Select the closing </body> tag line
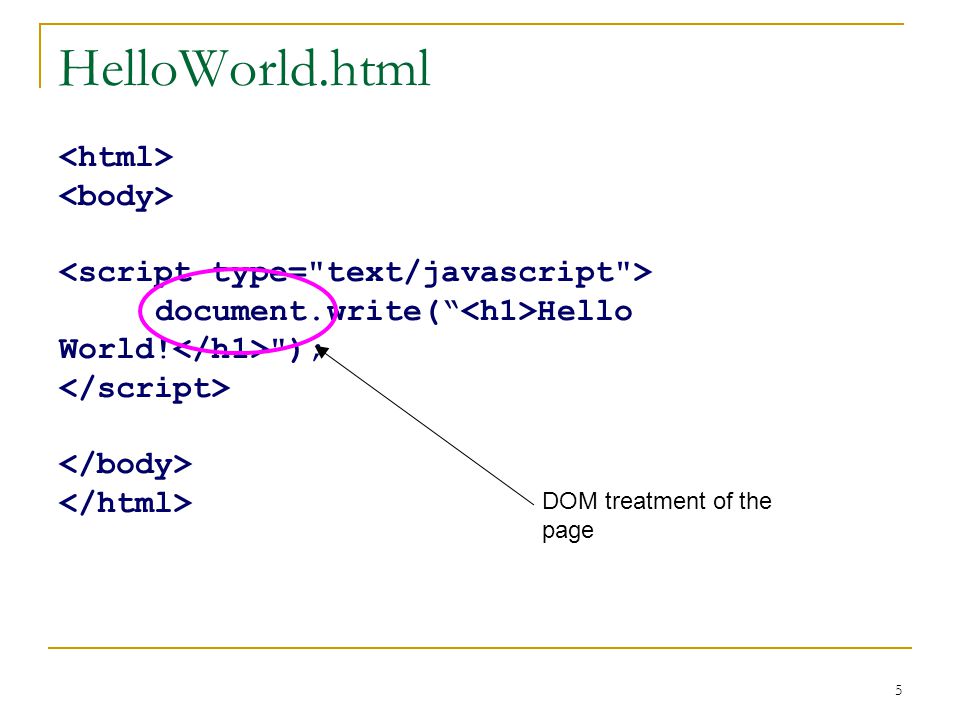This screenshot has height=720, width=960. [x=126, y=464]
